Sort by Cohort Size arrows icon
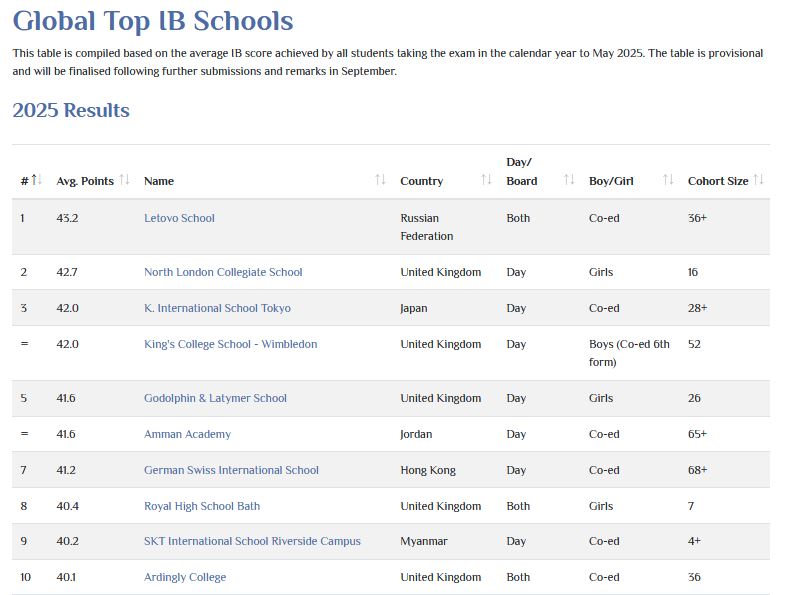The image size is (788, 595). (758, 180)
